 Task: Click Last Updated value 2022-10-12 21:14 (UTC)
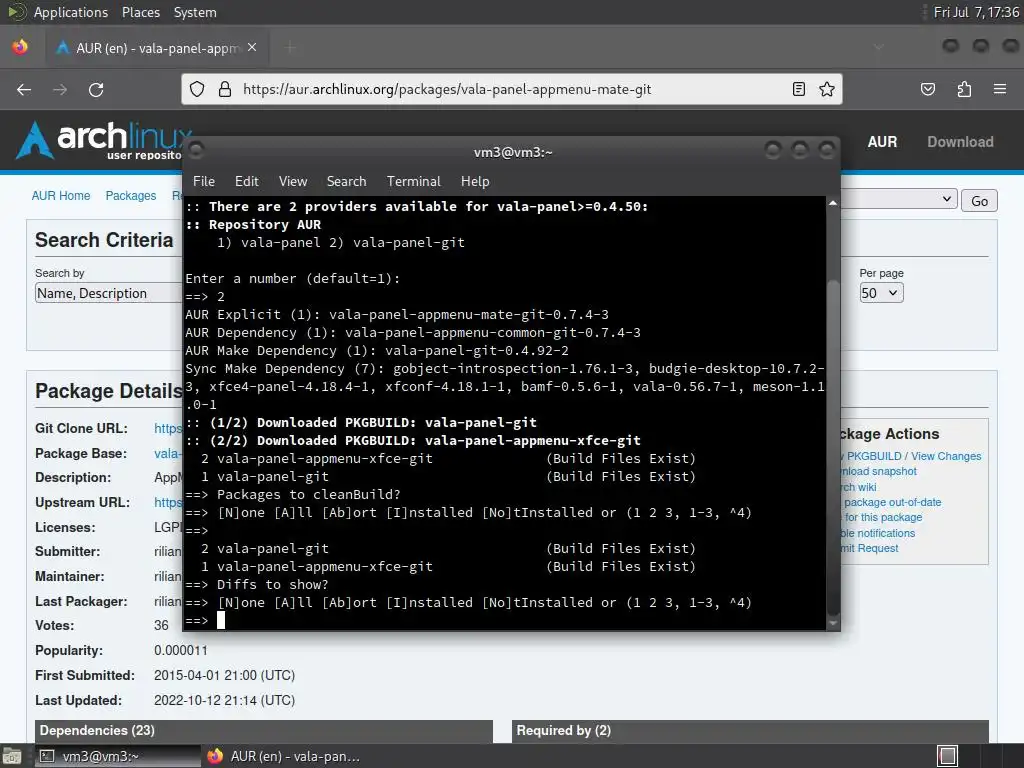[224, 700]
